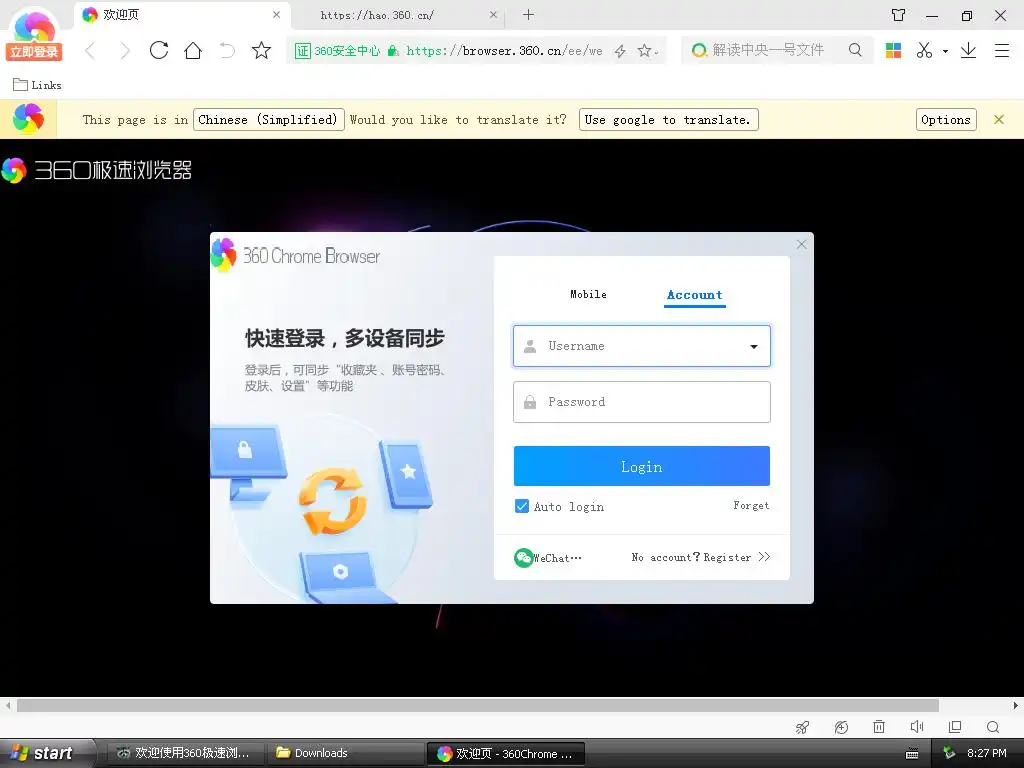Go back with the back arrow
This screenshot has width=1024, height=768.
(x=91, y=50)
